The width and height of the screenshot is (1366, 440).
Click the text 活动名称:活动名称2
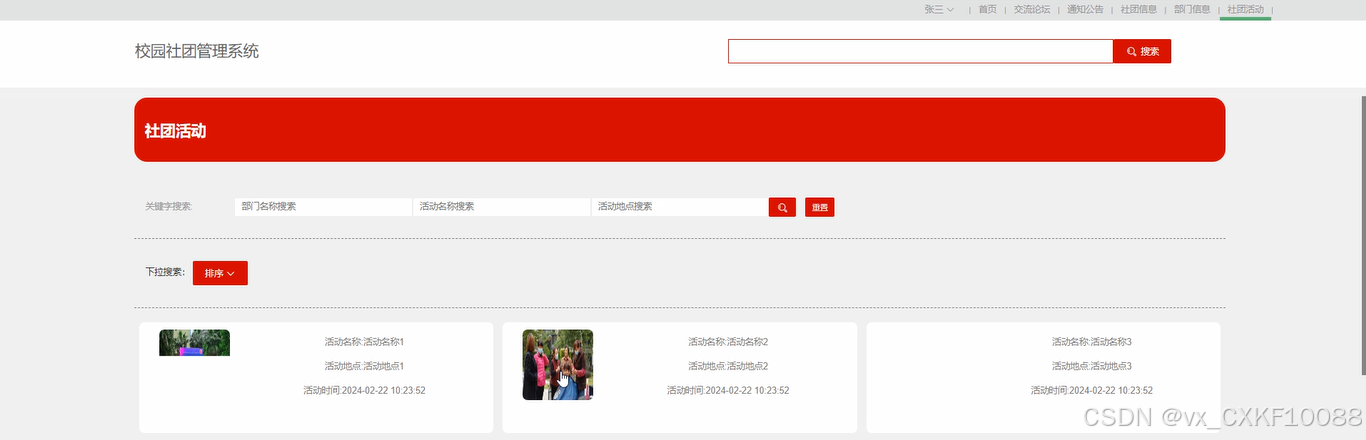[x=728, y=342]
